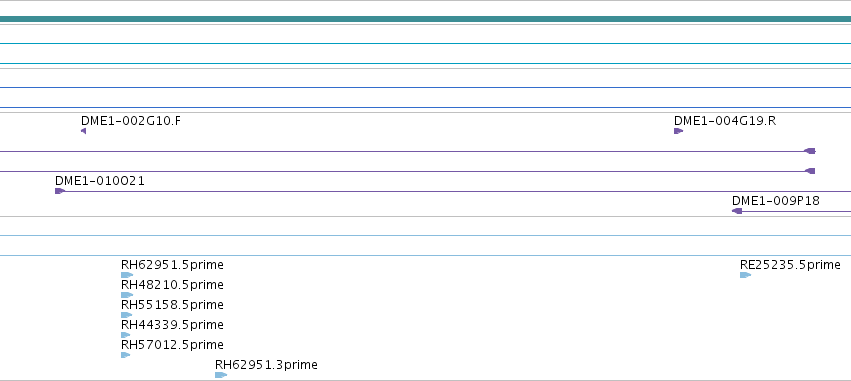Screen dimensions: 851x381
Task: Click the RH62951.5prime EST label
Action: pyautogui.click(x=172, y=265)
